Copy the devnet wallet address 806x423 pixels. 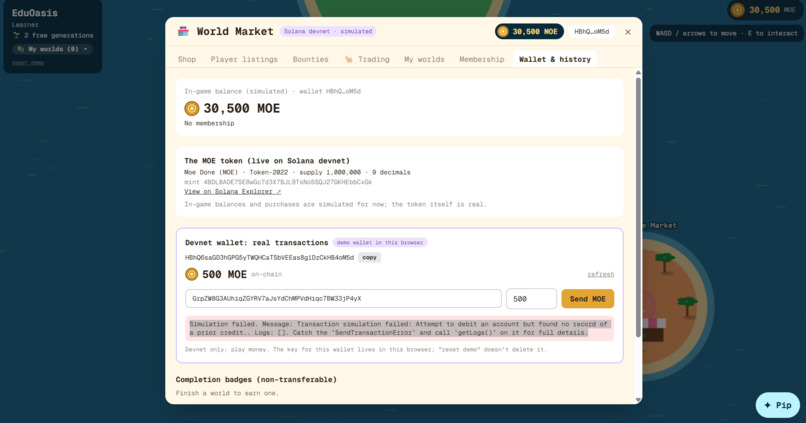point(369,258)
